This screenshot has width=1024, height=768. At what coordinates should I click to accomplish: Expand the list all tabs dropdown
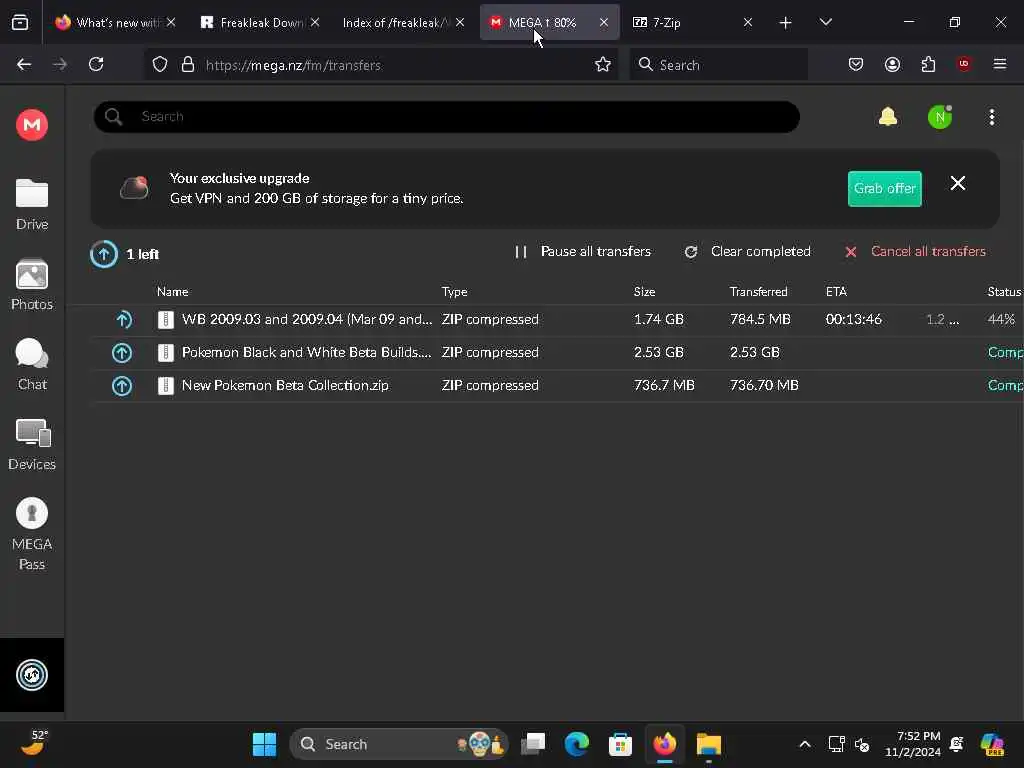(x=825, y=23)
